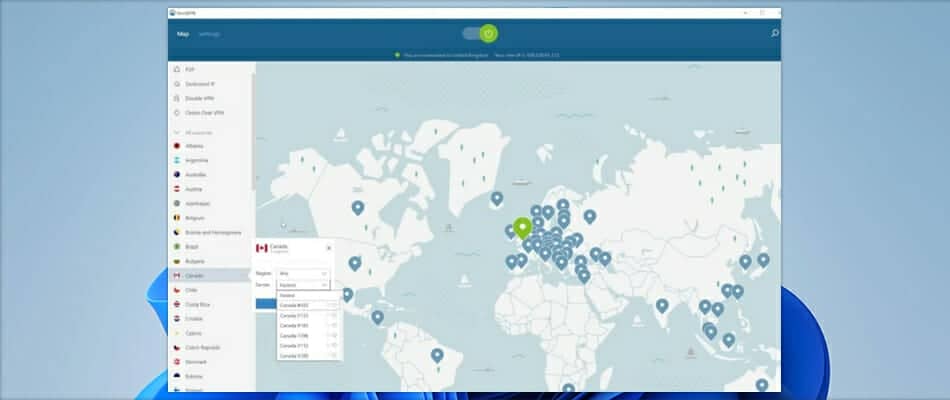The height and width of the screenshot is (400, 950).
Task: Click the map pin over Ireland
Action: (x=510, y=232)
